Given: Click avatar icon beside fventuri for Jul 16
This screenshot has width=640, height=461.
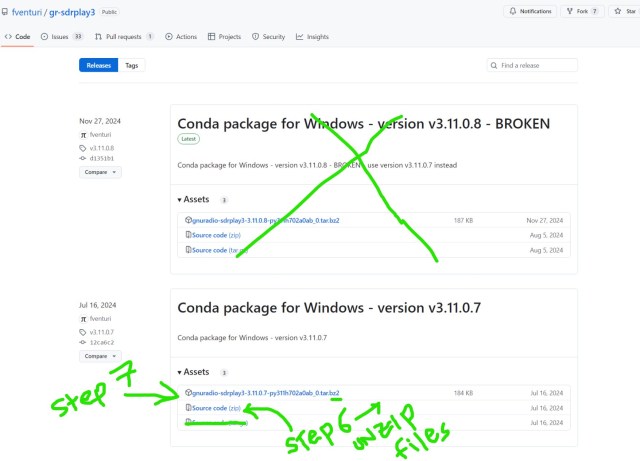Looking at the screenshot, I should pos(83,318).
